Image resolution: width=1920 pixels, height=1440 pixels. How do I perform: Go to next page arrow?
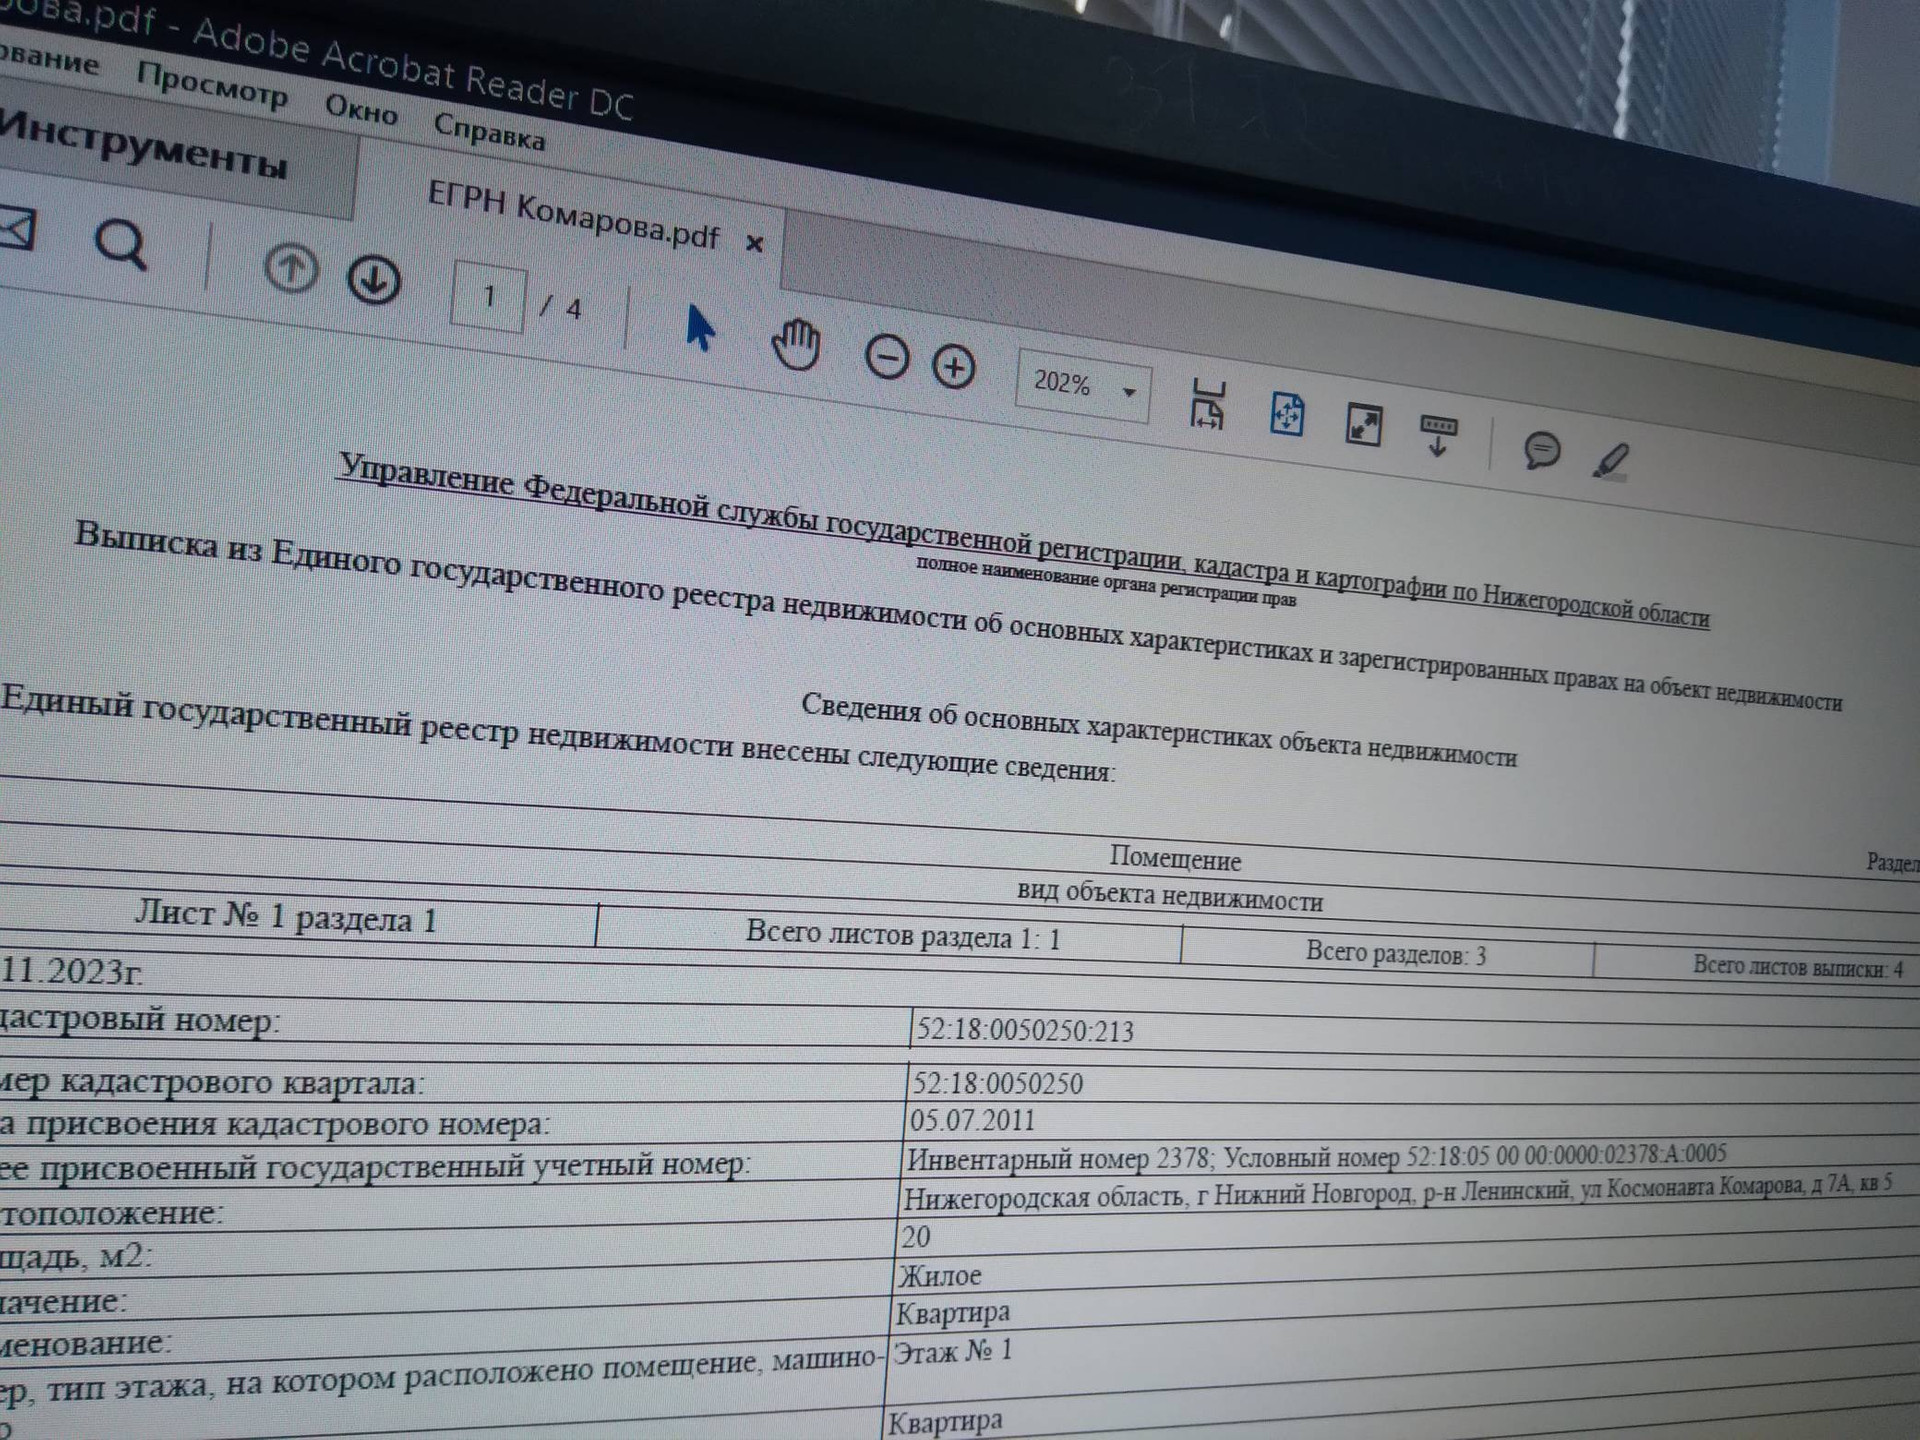click(x=374, y=281)
